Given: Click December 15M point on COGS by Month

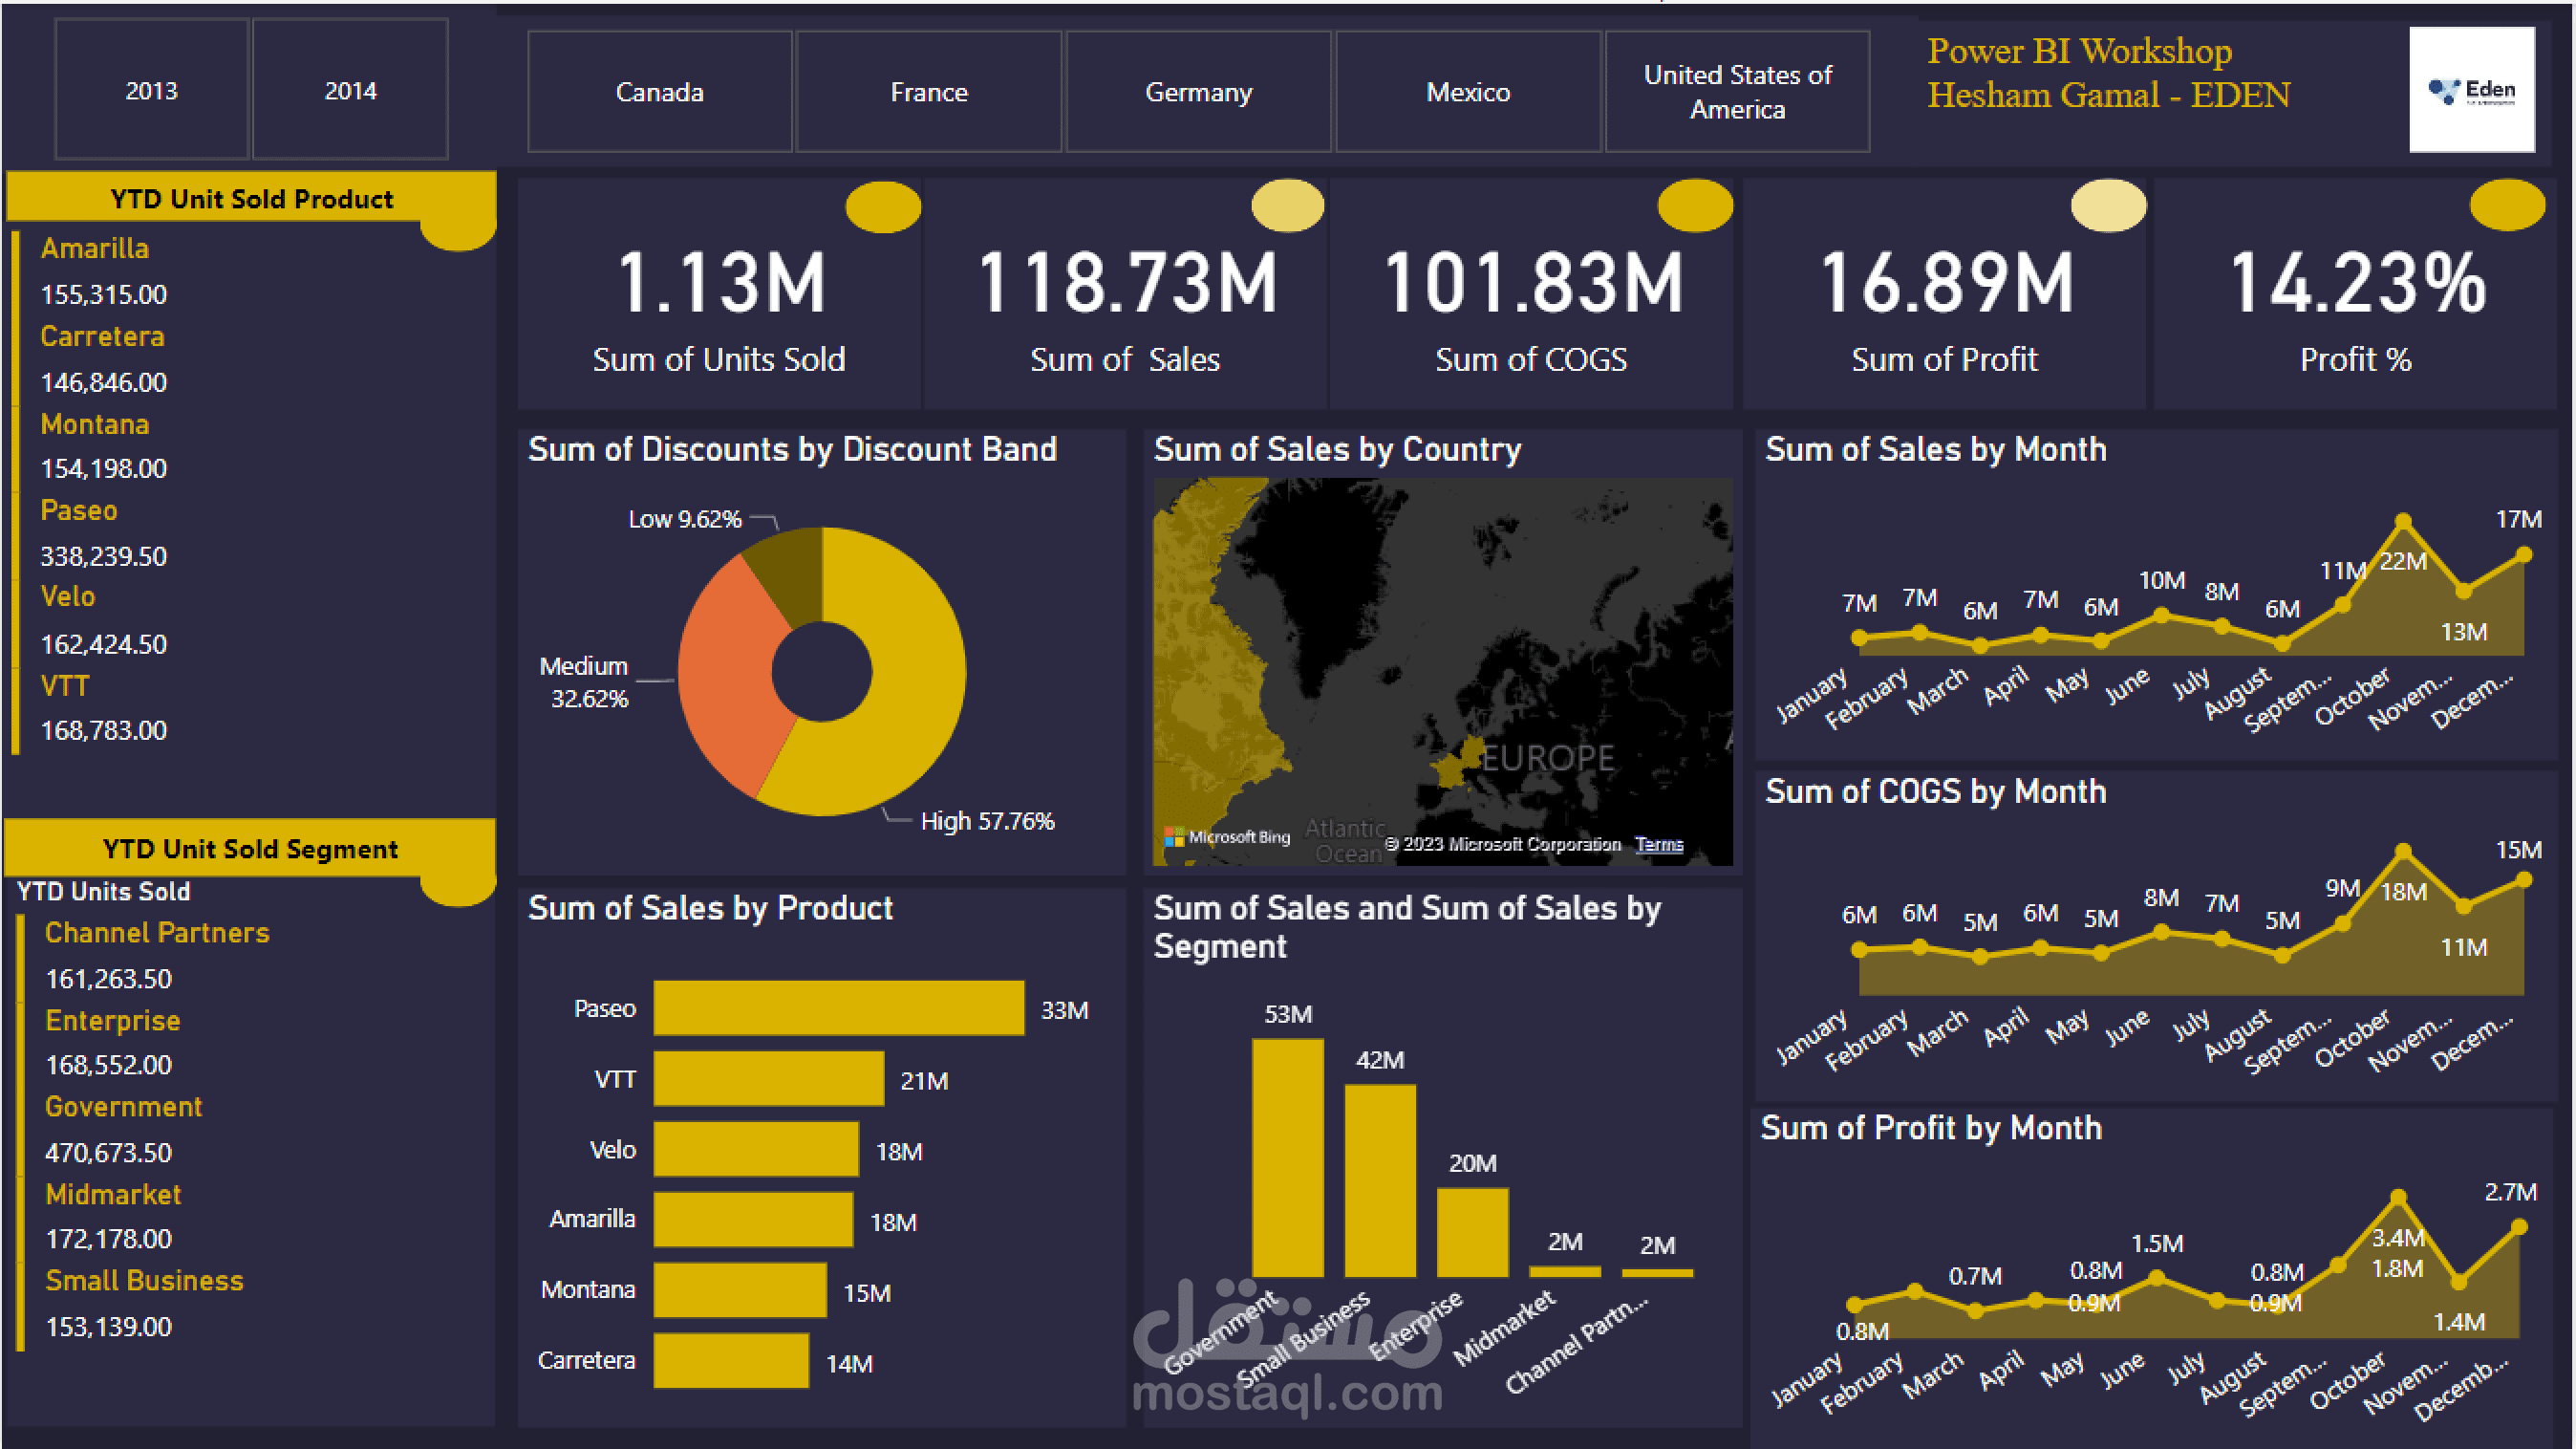Looking at the screenshot, I should coord(2524,880).
